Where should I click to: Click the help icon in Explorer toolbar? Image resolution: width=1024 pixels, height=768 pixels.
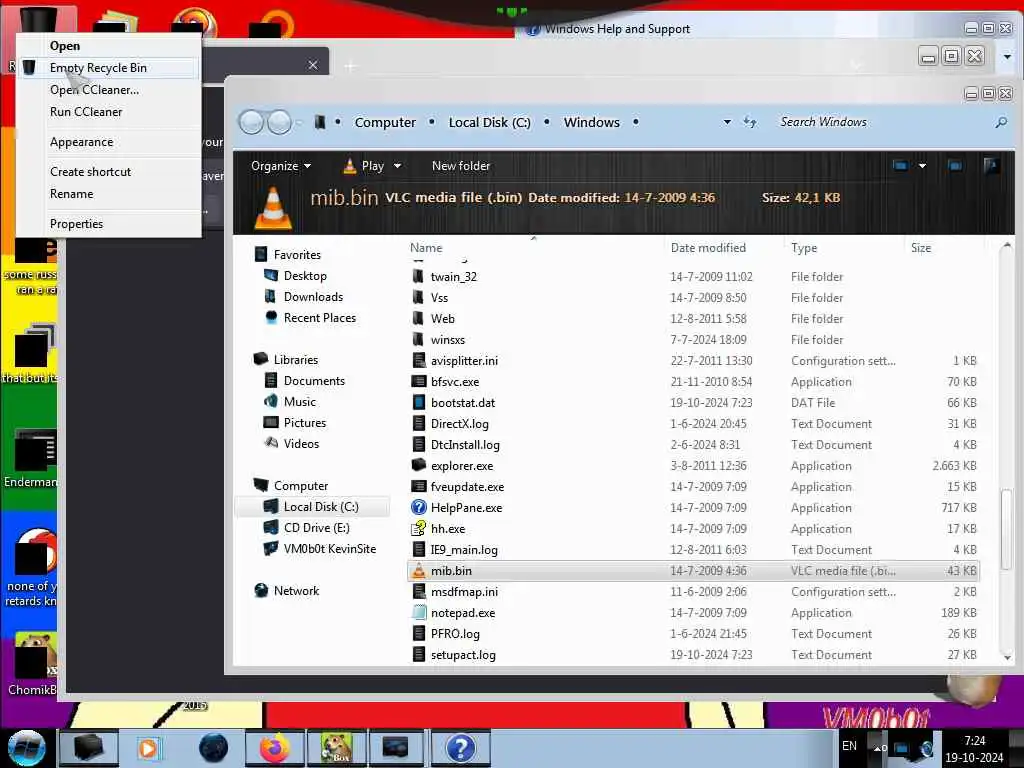pos(991,166)
